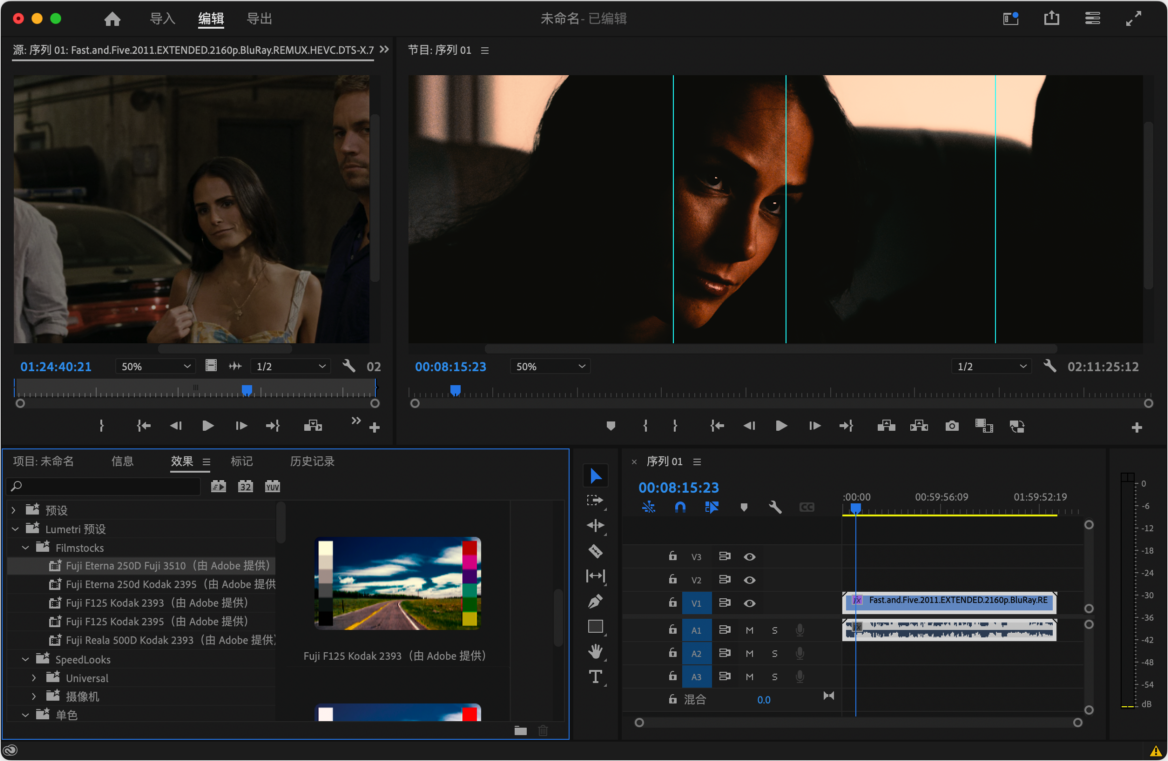Toggle lock on V3 track

coord(673,556)
